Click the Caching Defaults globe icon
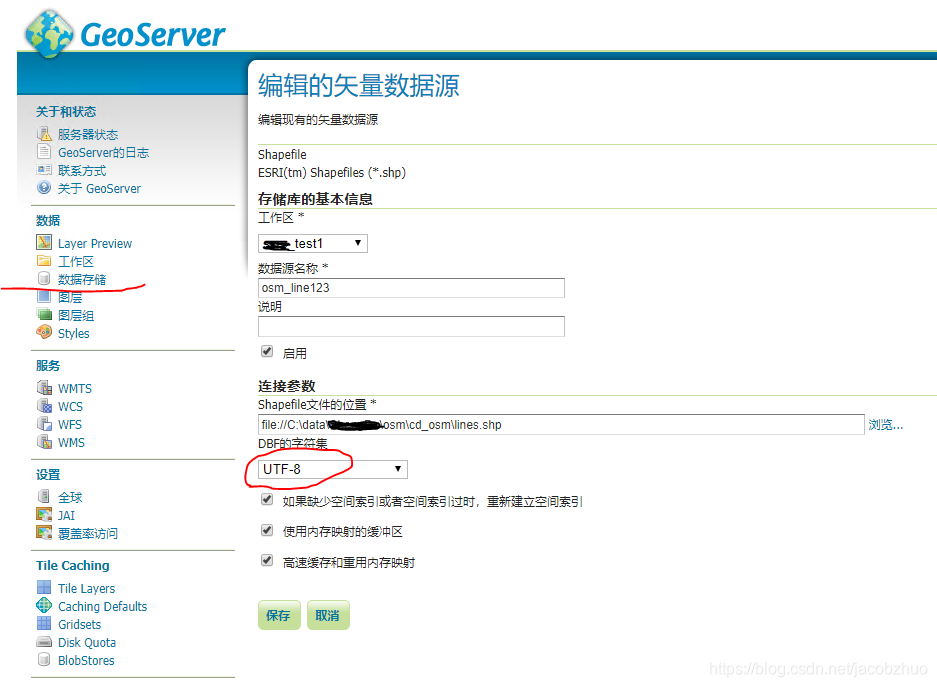The height and width of the screenshot is (687, 937). tap(44, 606)
